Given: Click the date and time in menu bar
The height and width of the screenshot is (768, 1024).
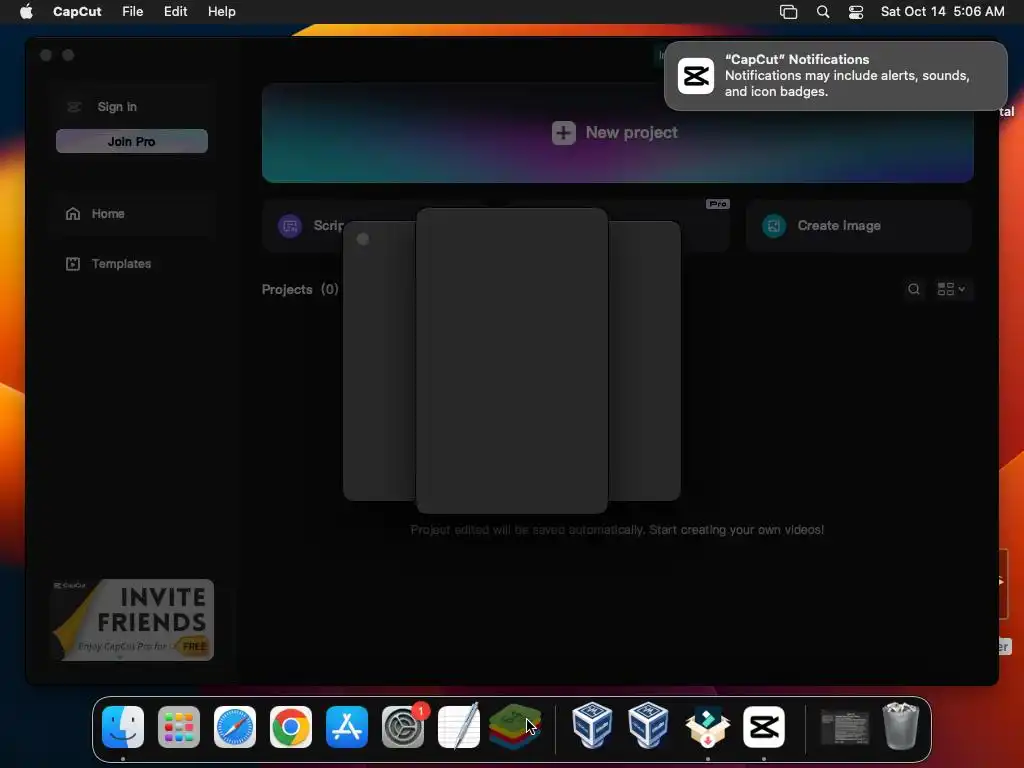Looking at the screenshot, I should click(x=942, y=11).
